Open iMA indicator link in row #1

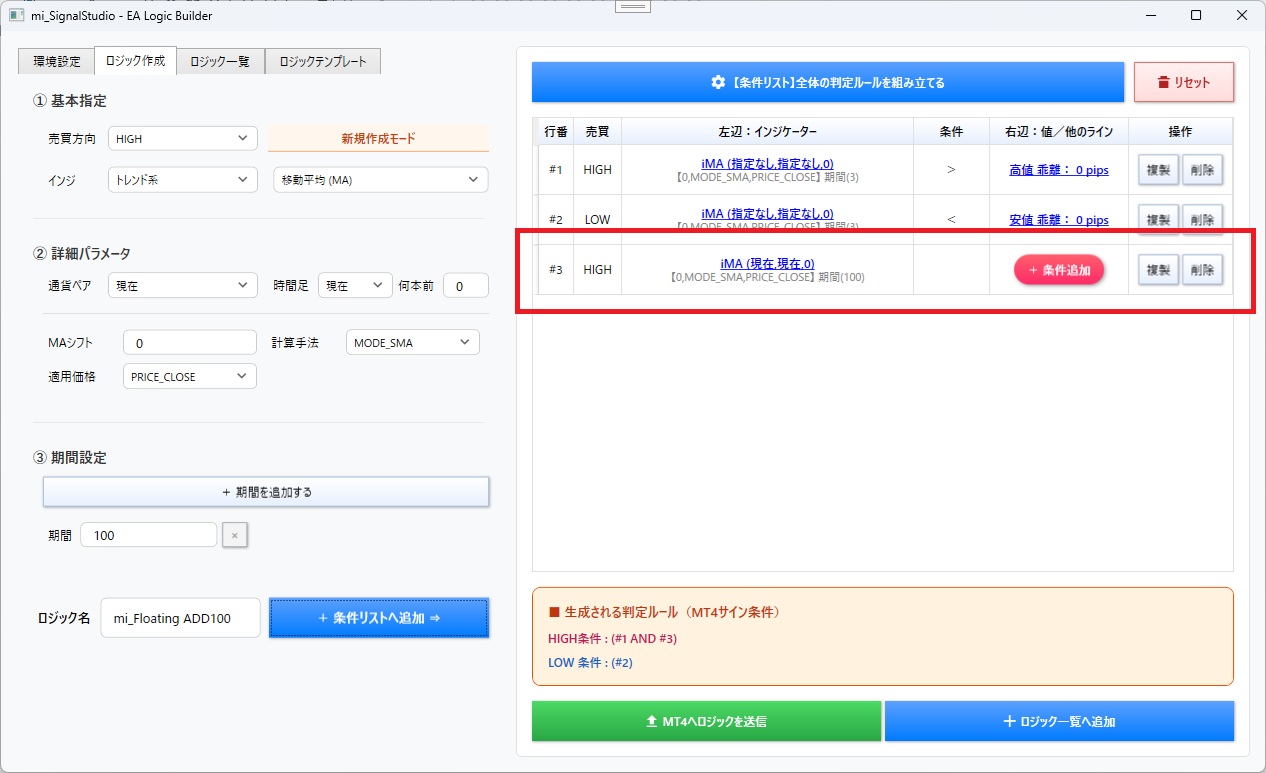(767, 163)
